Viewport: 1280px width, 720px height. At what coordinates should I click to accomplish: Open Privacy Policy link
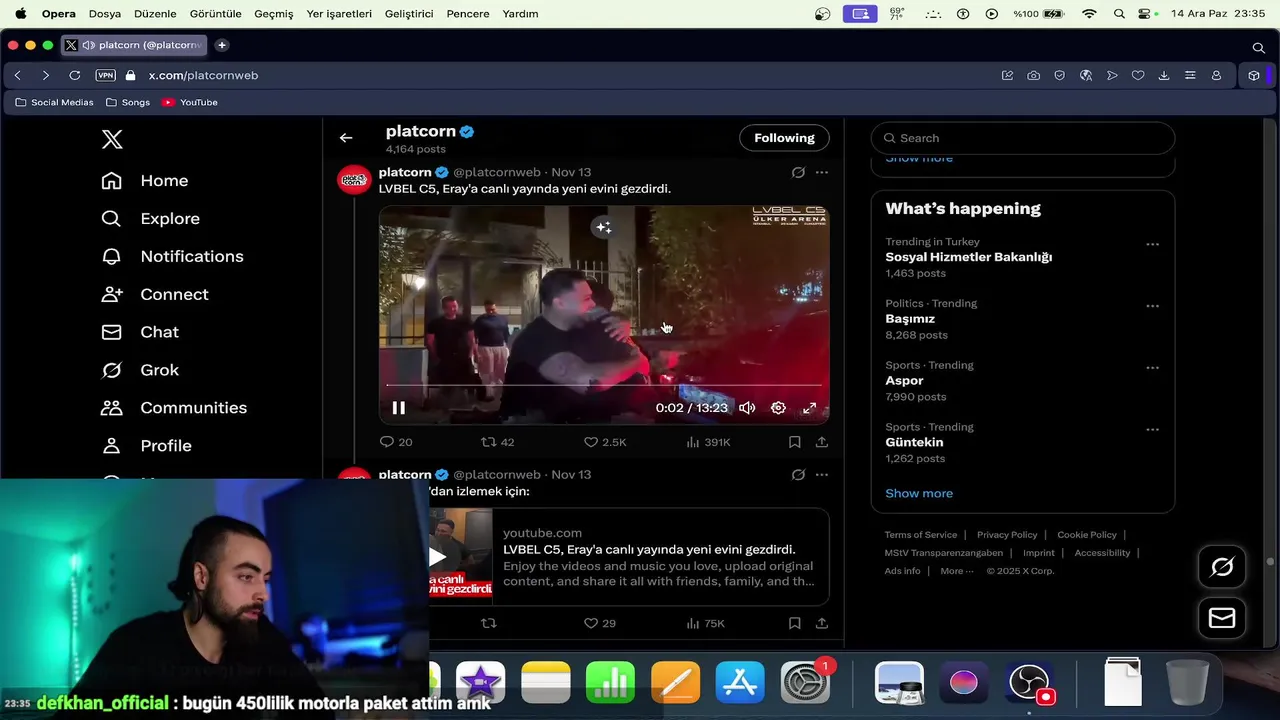(1007, 535)
